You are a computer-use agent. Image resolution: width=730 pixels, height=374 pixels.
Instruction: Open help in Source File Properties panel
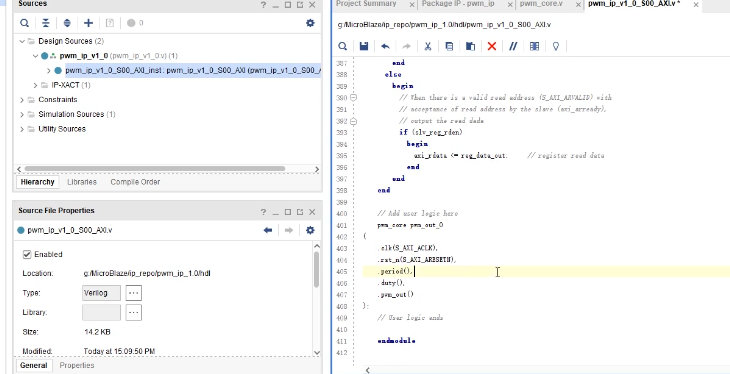[264, 212]
